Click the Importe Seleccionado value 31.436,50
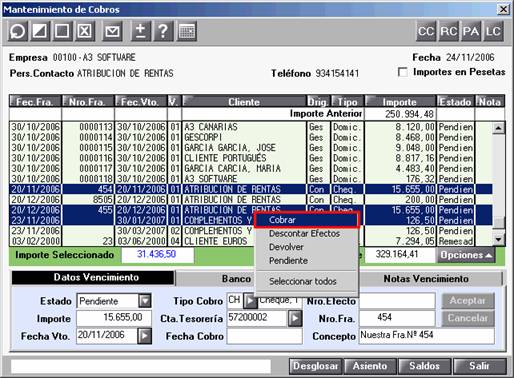The height and width of the screenshot is (378, 514). tap(157, 255)
